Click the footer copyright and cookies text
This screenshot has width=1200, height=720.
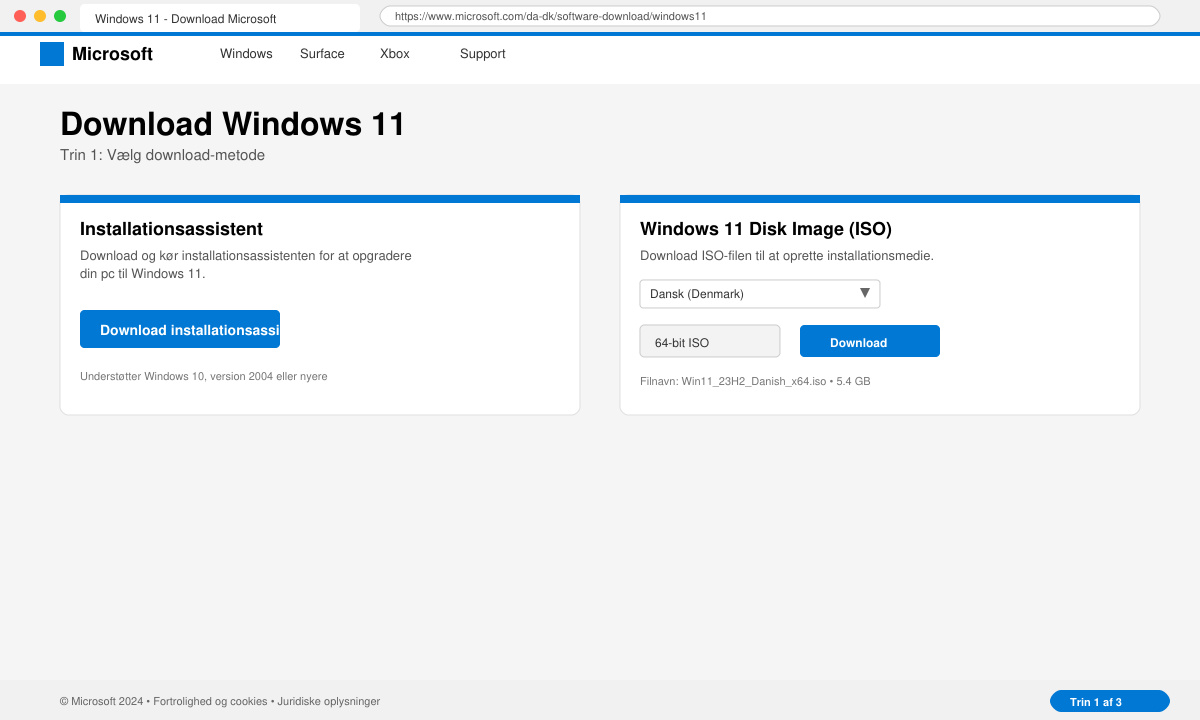220,701
